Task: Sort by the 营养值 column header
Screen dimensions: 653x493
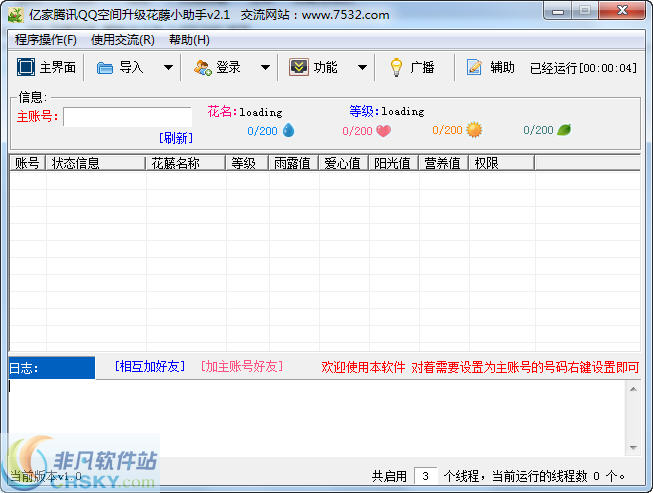Action: point(444,163)
